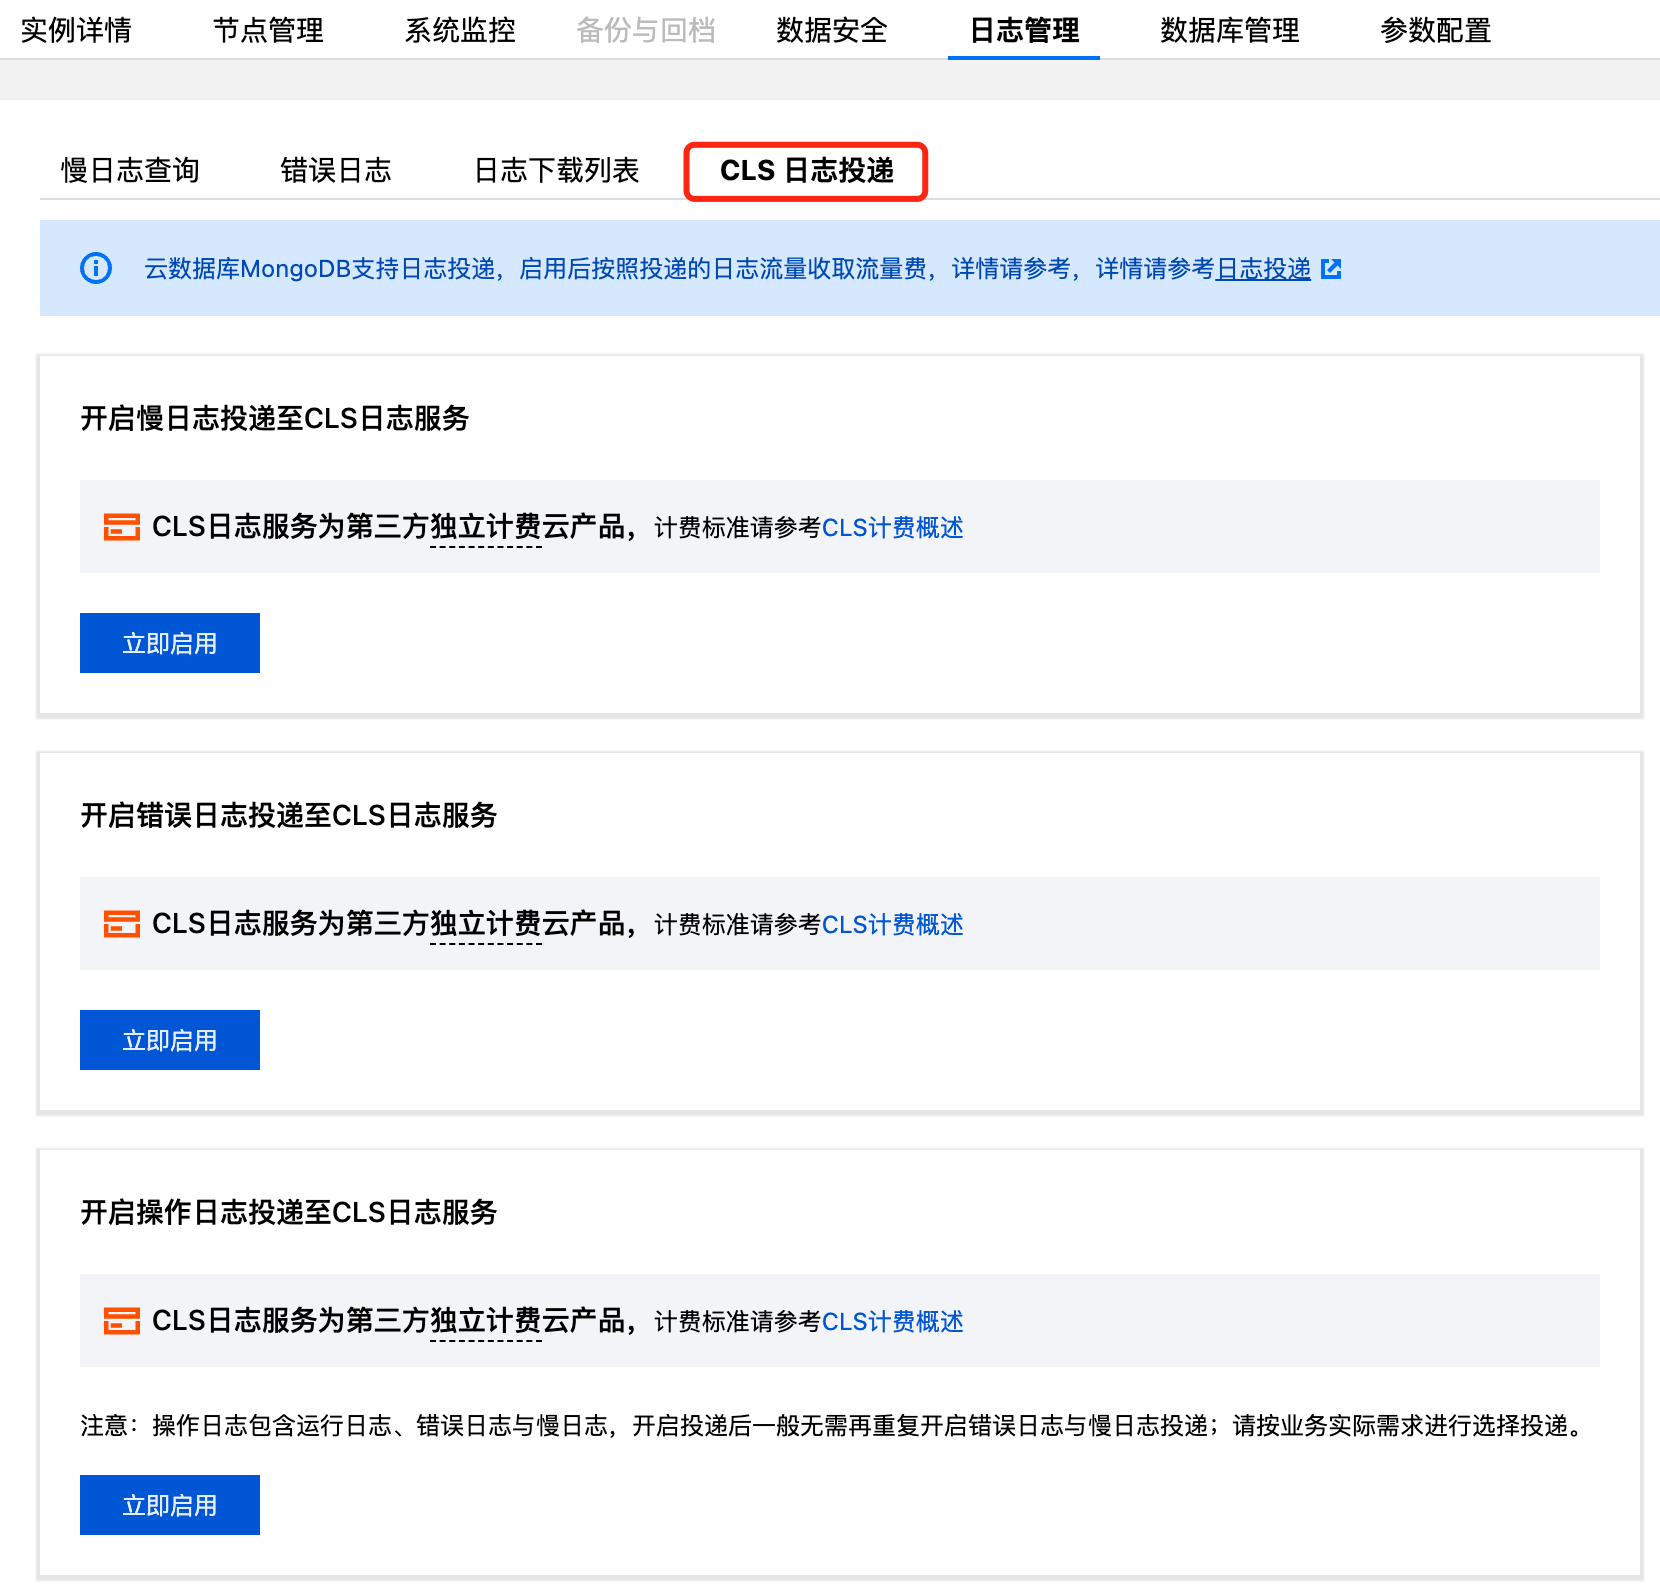Open the 日志投递 documentation link

(1263, 268)
